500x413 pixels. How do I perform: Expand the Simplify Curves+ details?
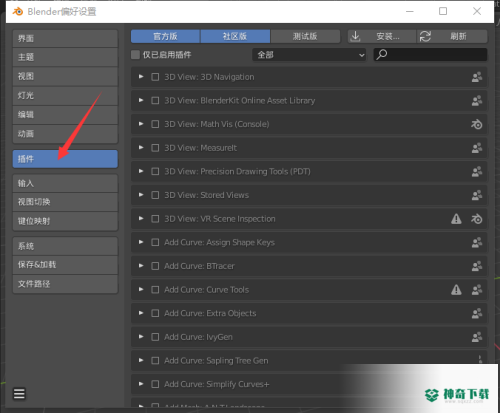141,384
